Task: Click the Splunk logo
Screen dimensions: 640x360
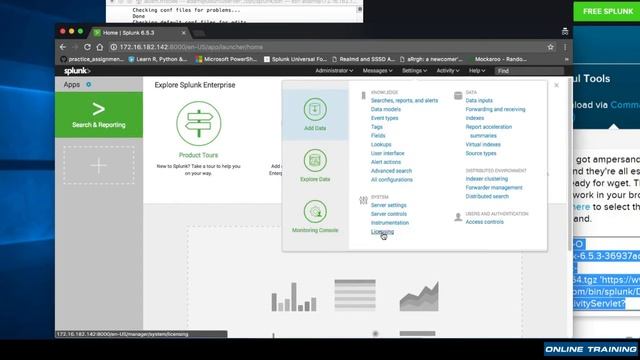Action: (77, 71)
